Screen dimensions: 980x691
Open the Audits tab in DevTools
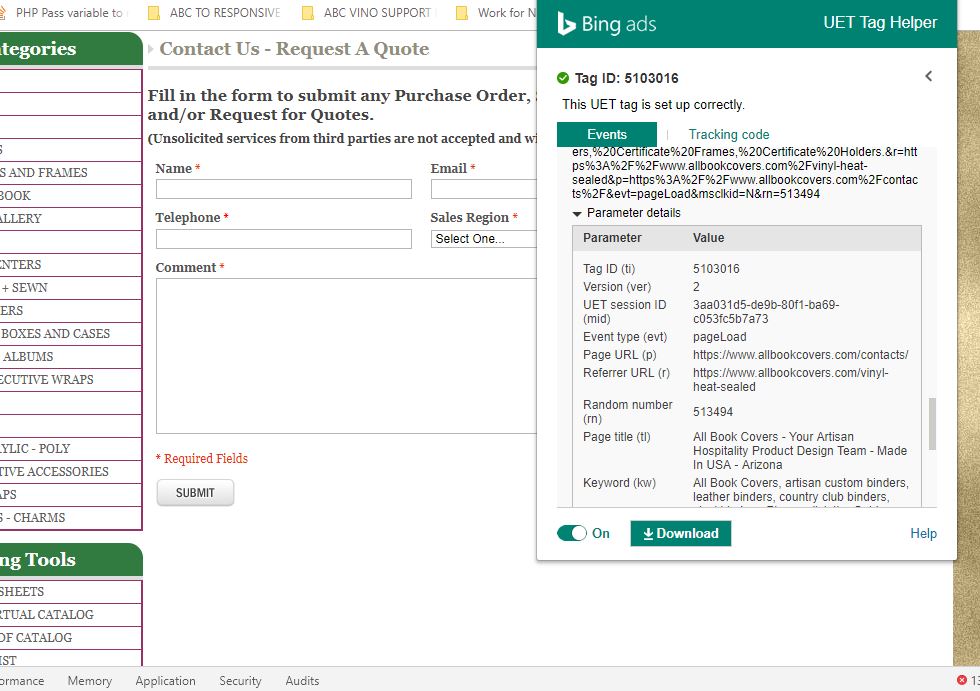[x=302, y=680]
